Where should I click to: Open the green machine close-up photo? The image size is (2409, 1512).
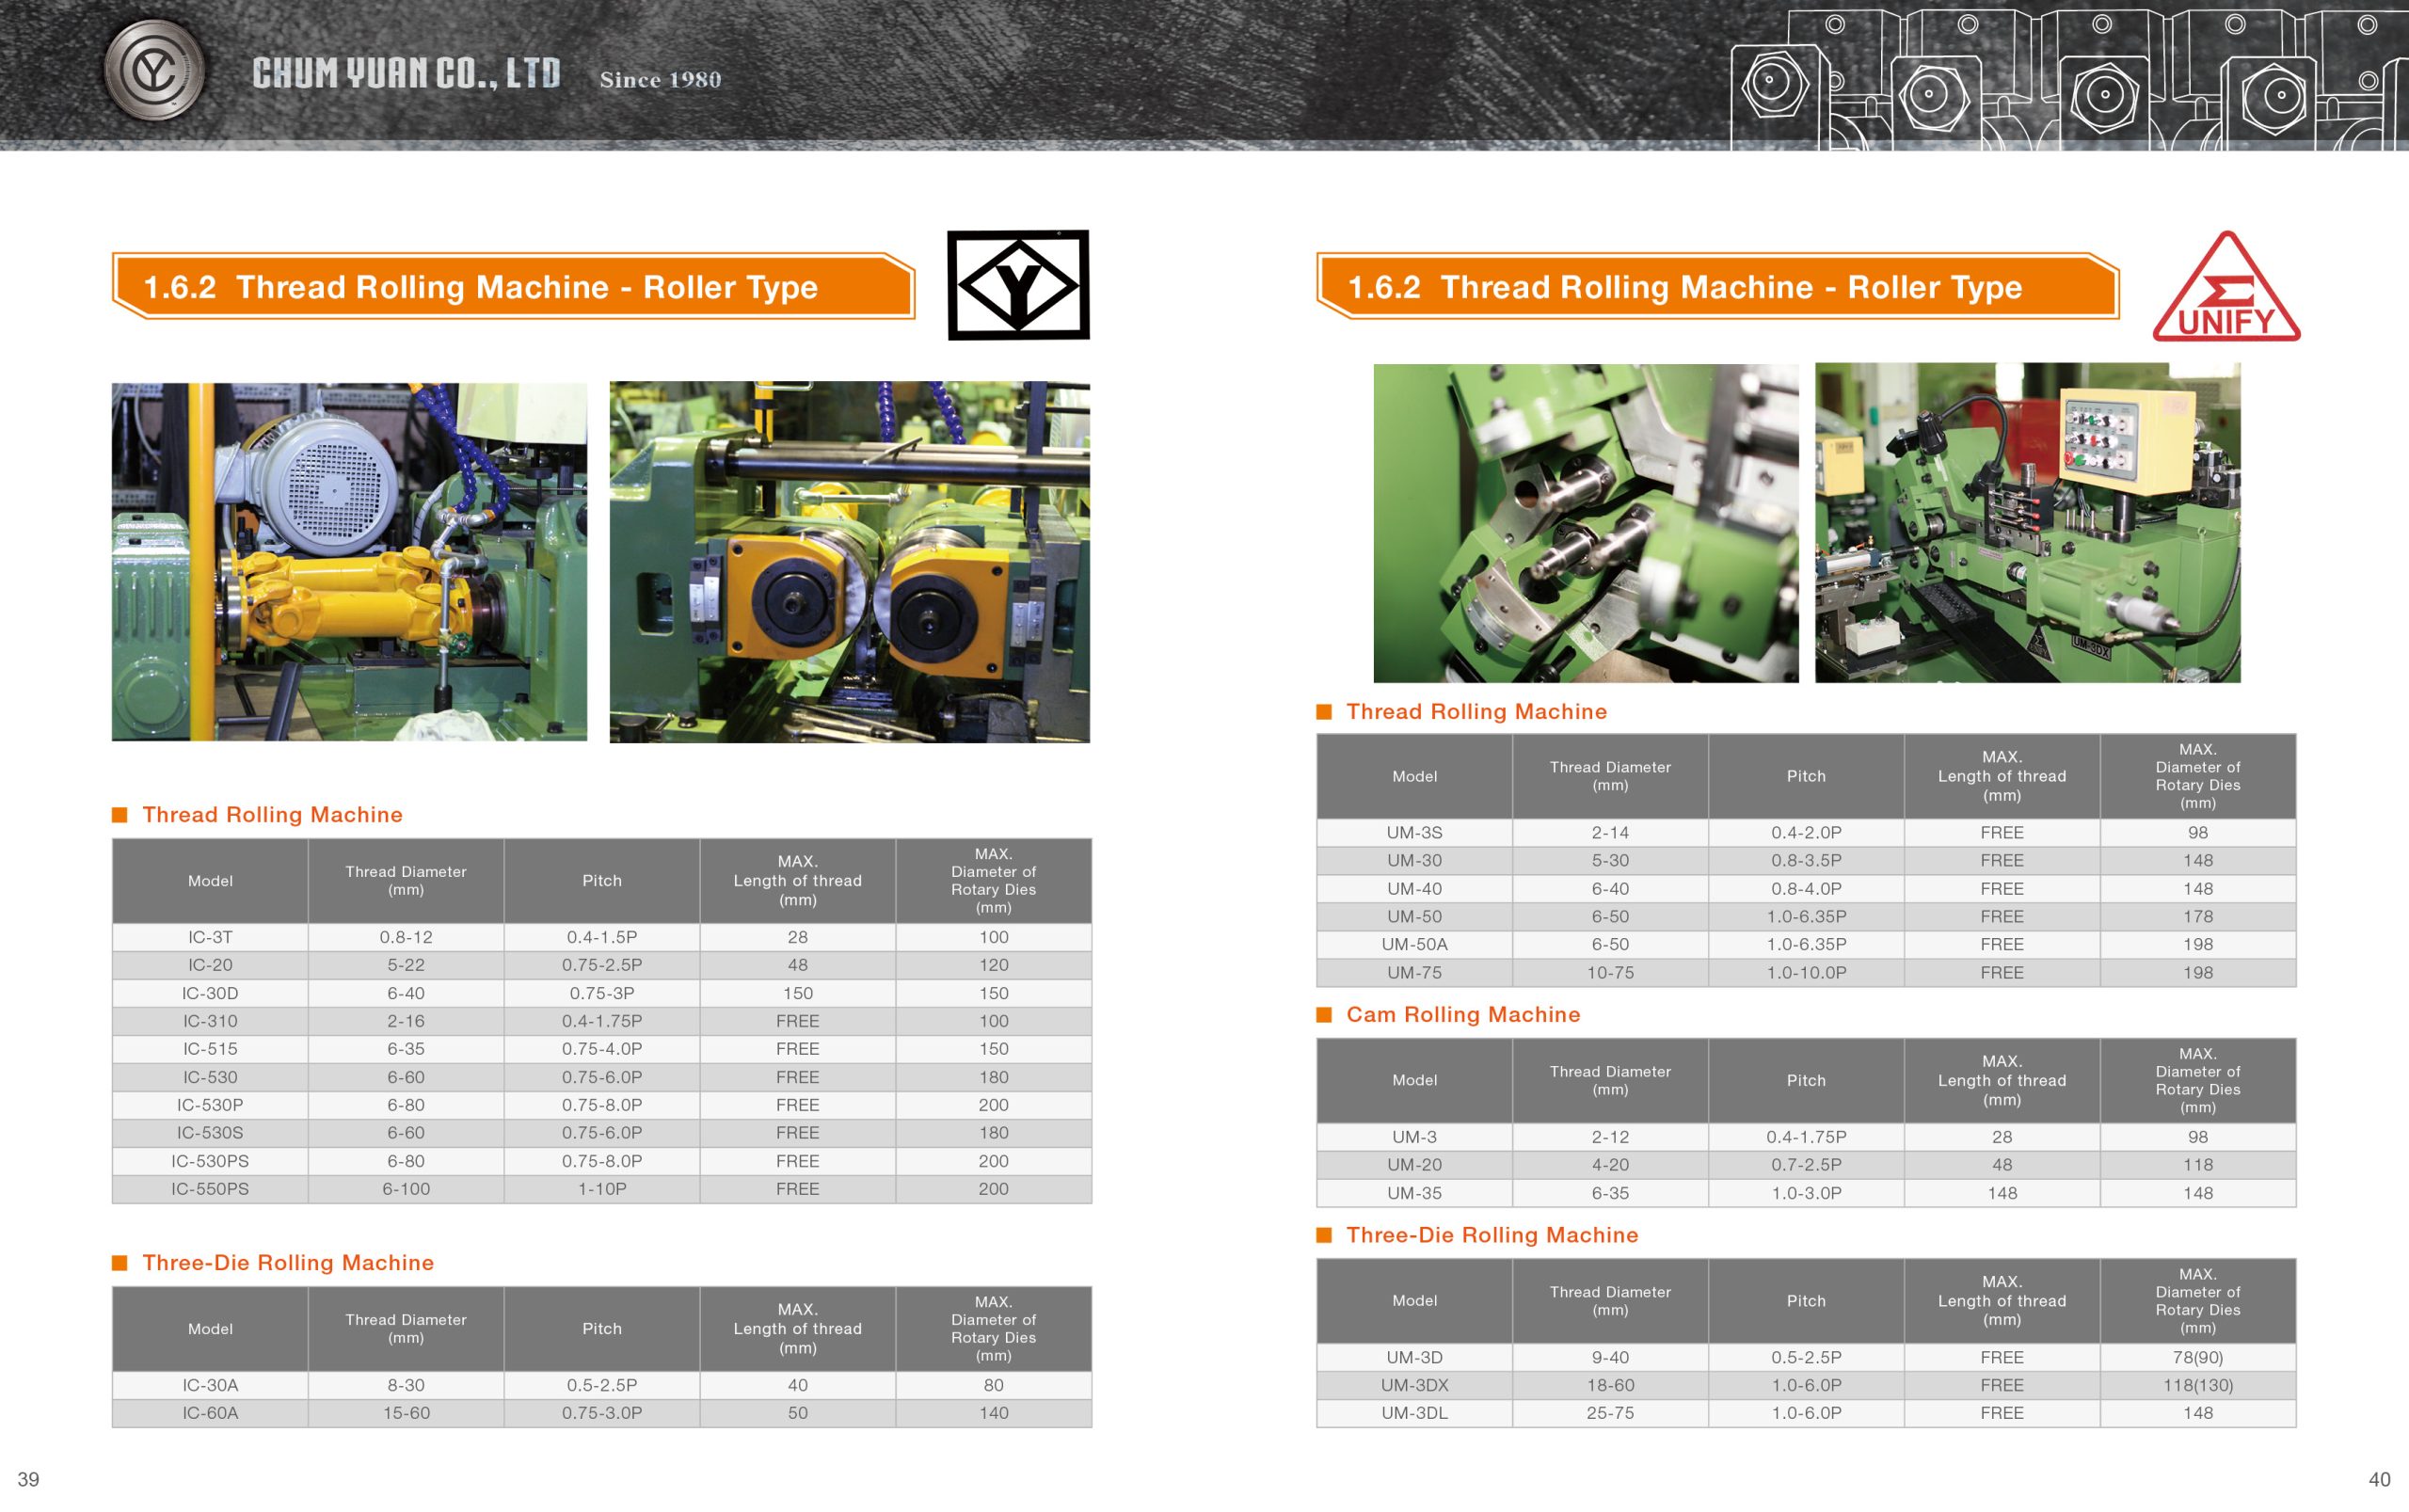[1585, 523]
